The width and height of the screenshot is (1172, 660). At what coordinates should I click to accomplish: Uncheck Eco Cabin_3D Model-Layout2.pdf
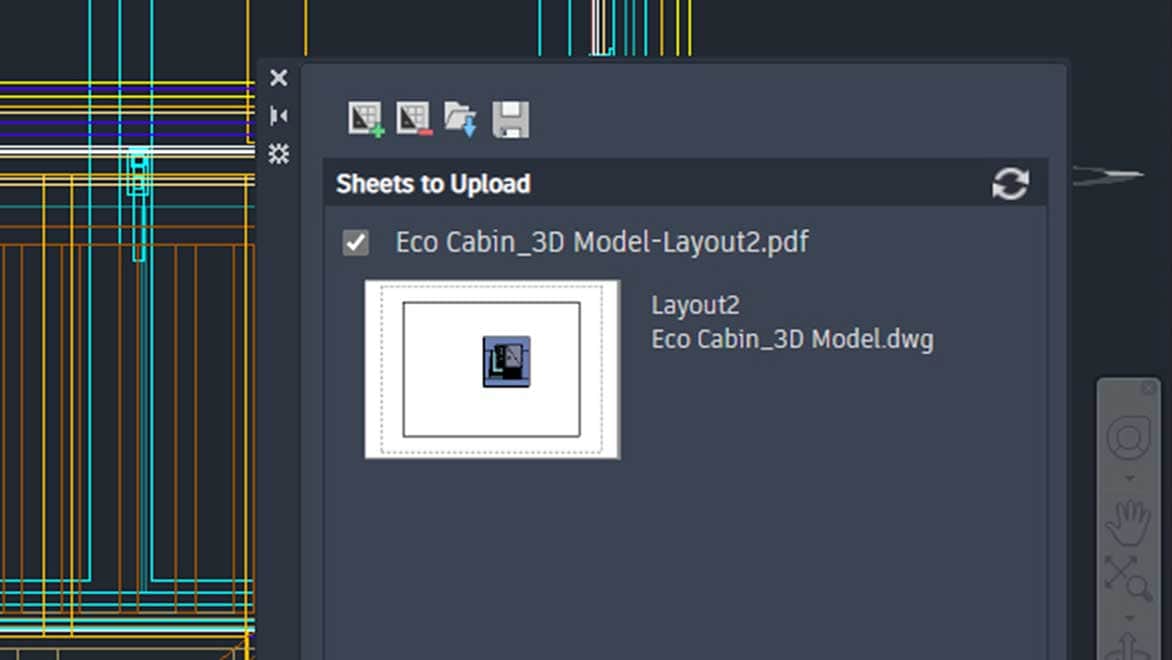[x=355, y=241]
